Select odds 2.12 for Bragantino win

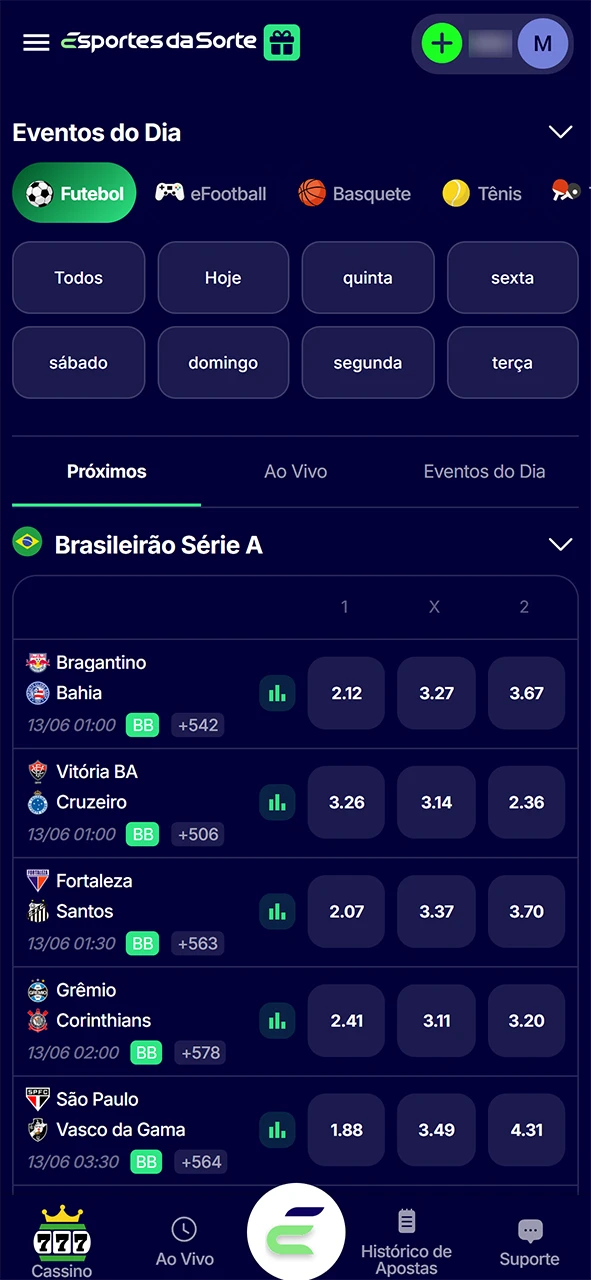(346, 693)
